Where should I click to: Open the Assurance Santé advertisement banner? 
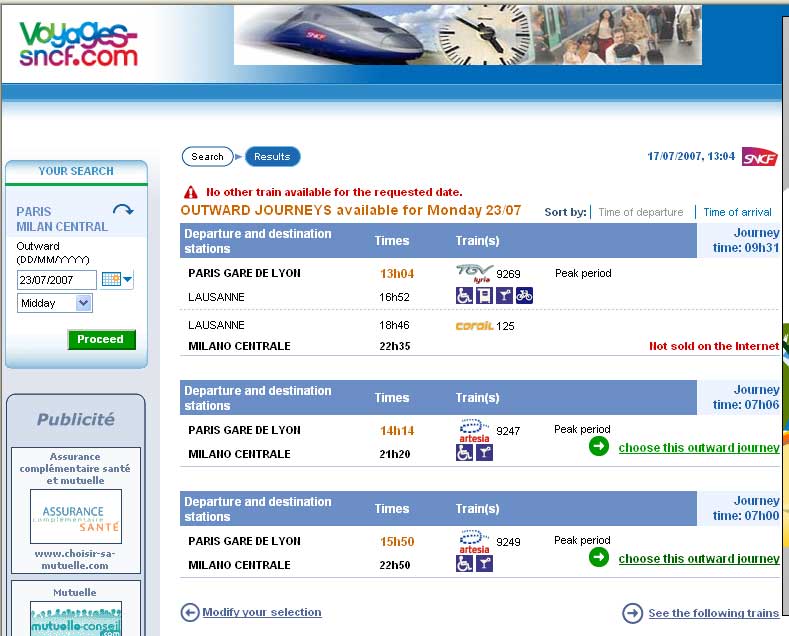[76, 516]
